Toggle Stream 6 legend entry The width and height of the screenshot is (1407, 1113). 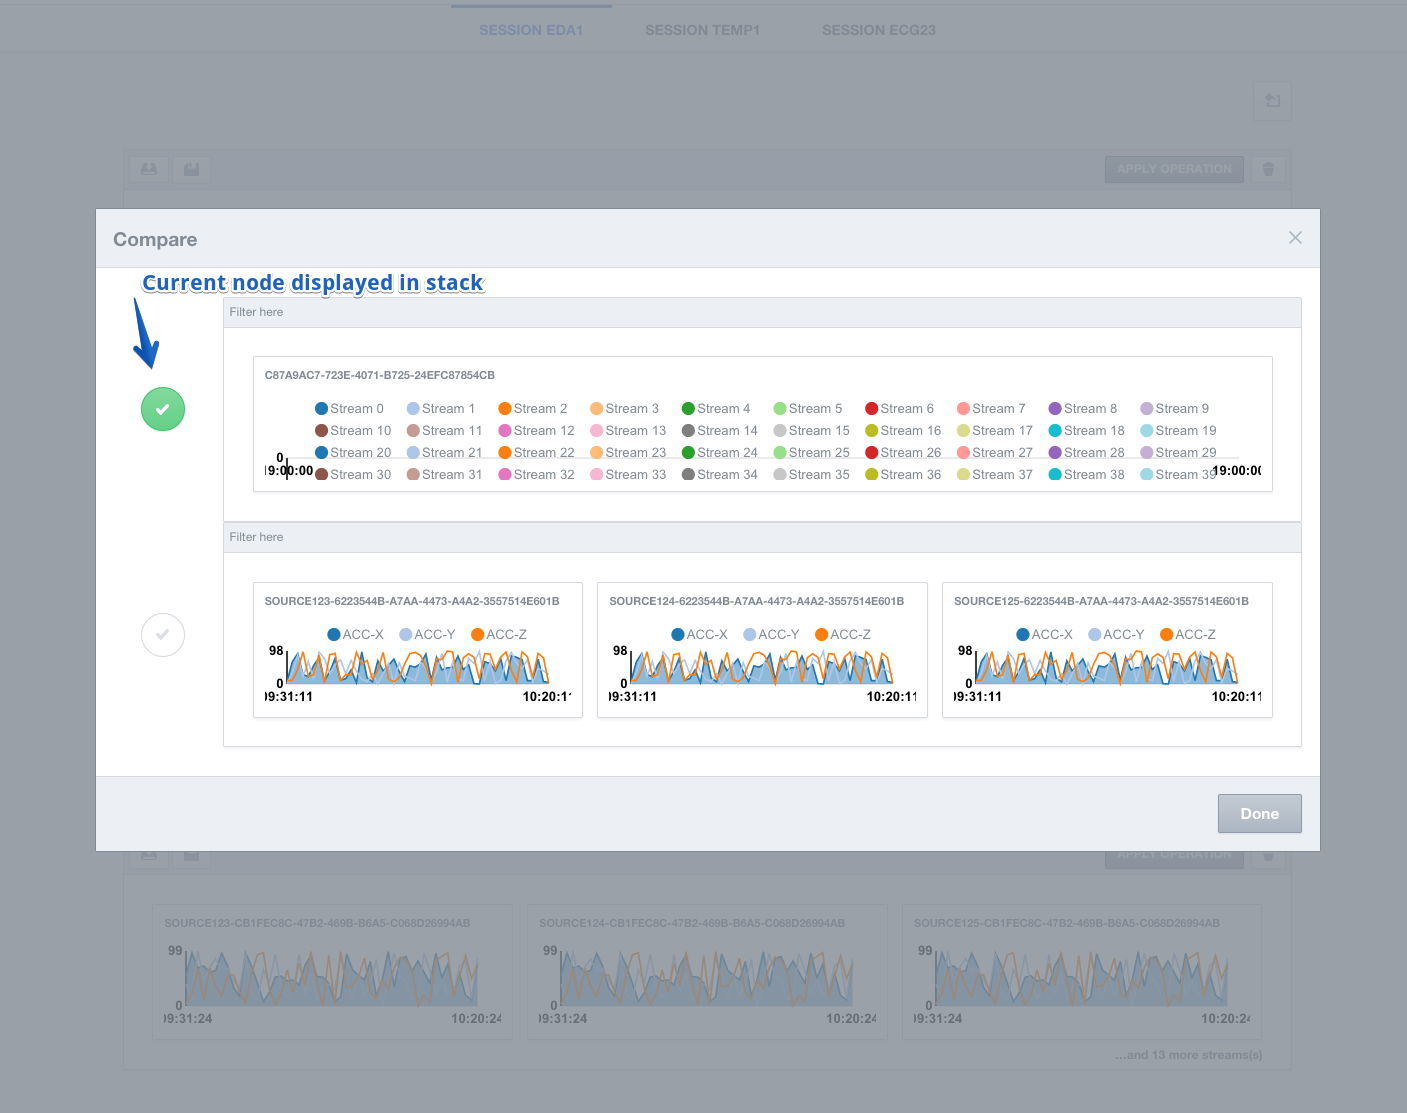coord(900,408)
